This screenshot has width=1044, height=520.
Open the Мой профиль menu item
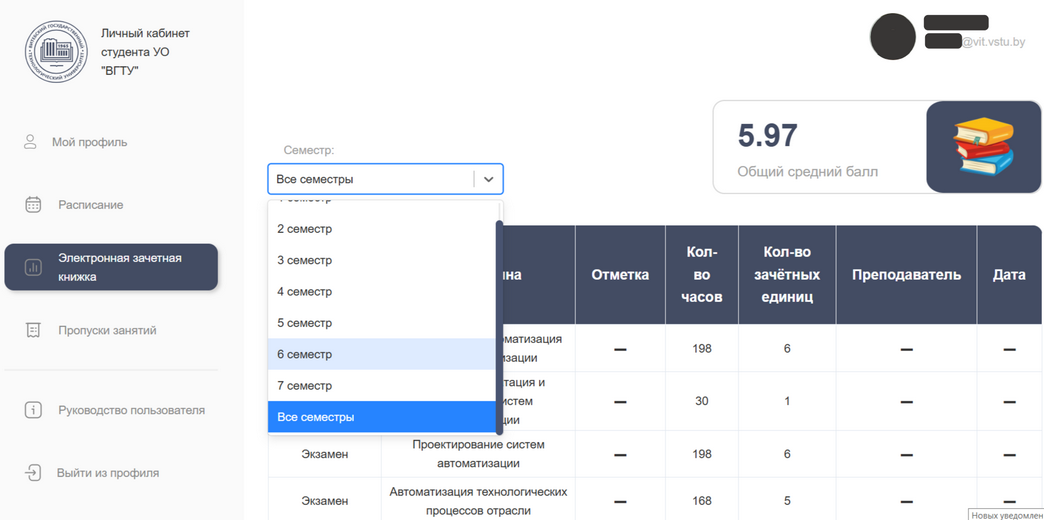point(90,142)
